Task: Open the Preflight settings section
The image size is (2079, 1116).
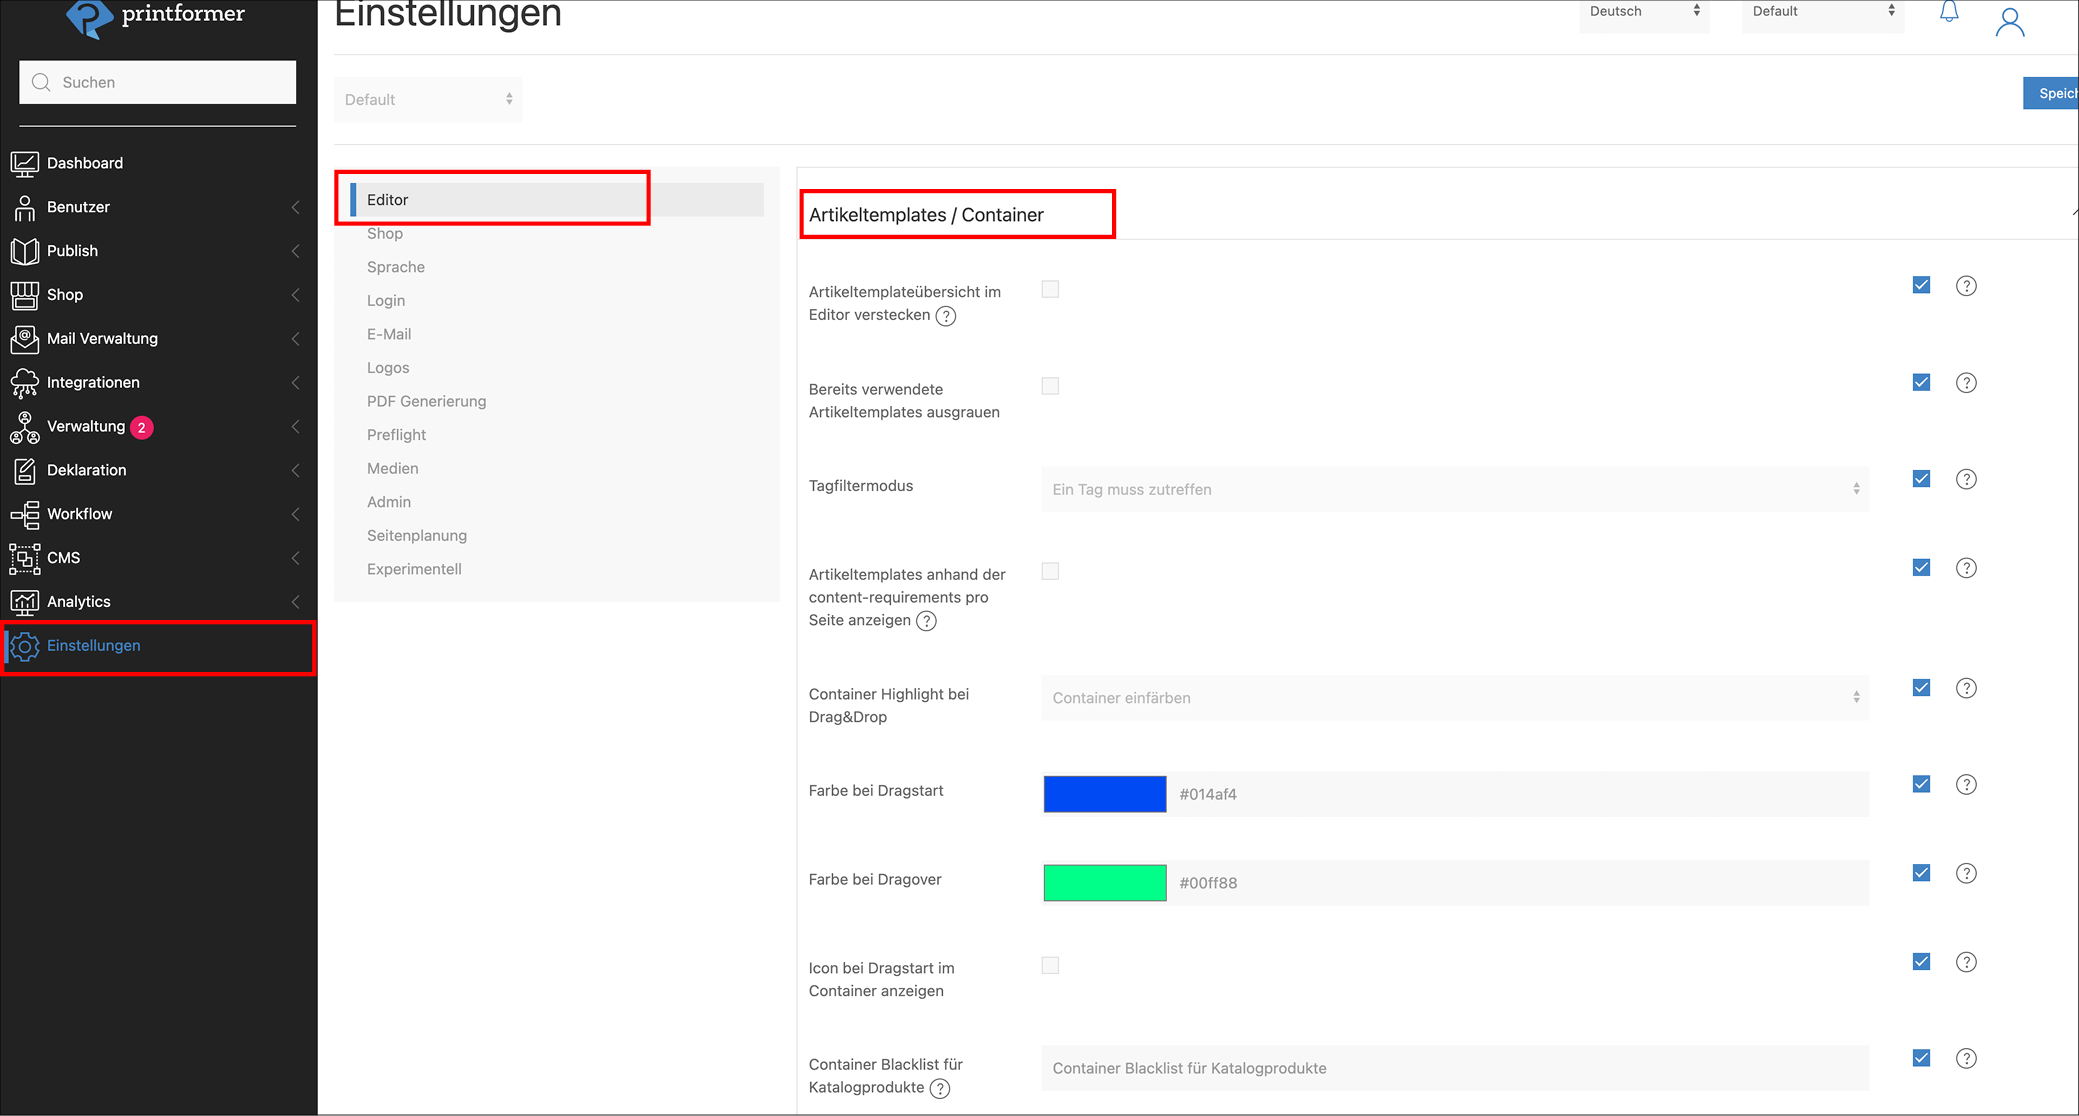Action: point(396,435)
